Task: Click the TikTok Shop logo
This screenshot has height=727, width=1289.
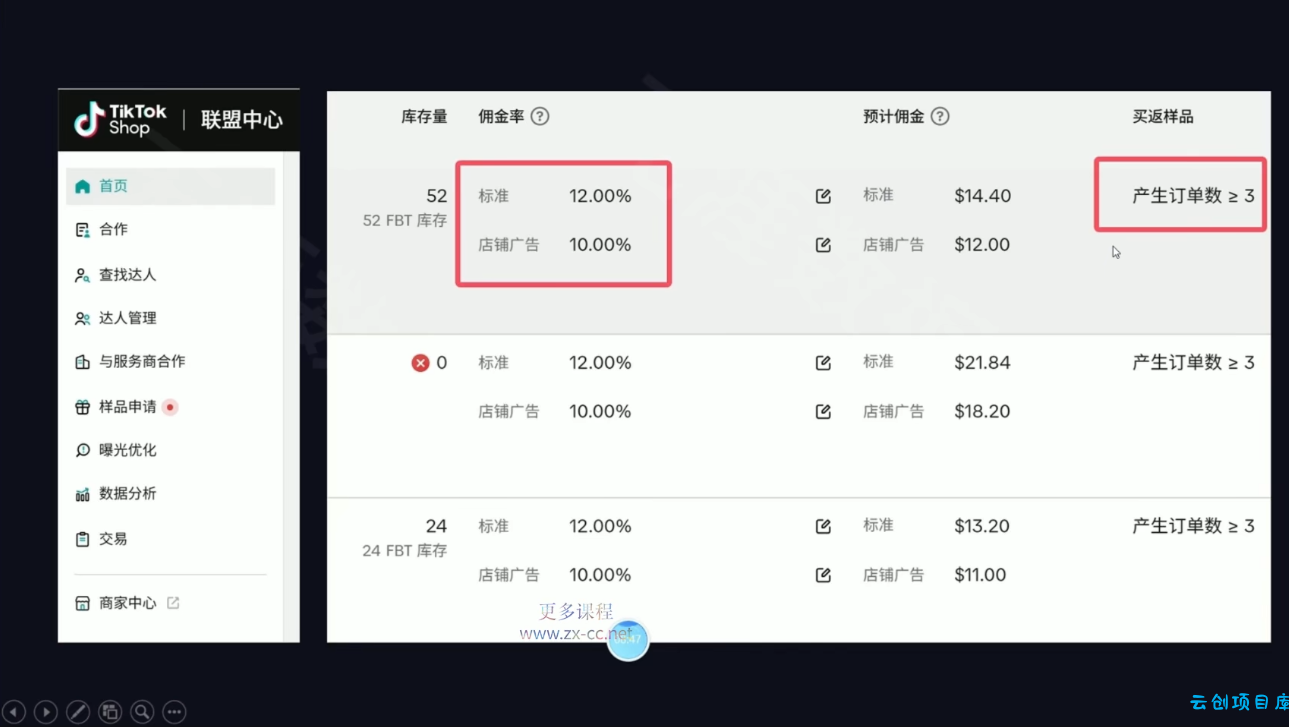Action: [121, 119]
